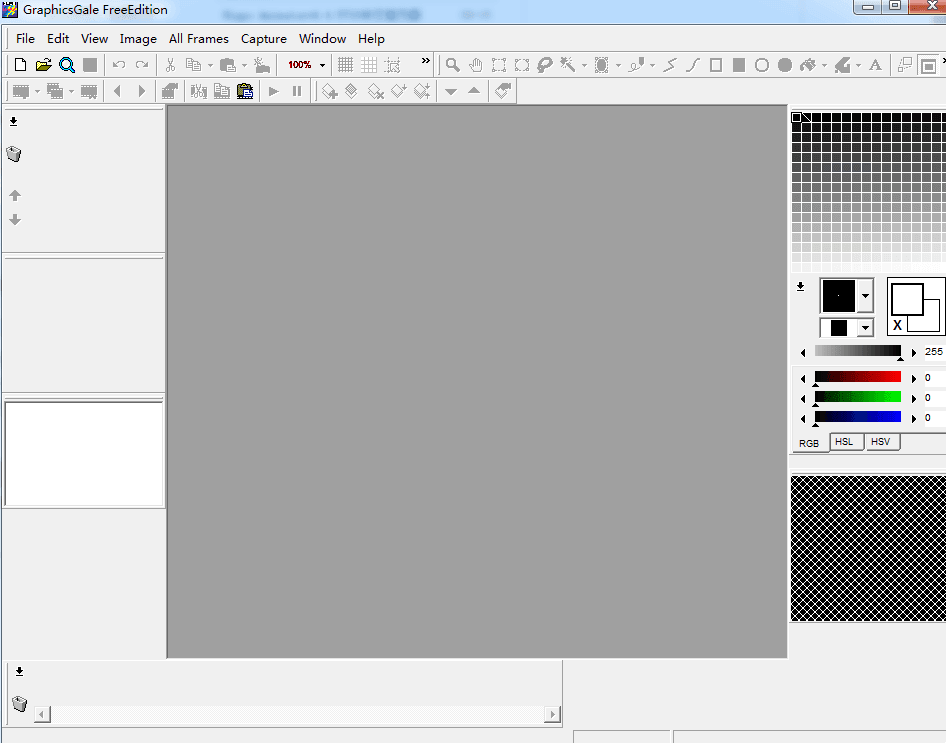Select the outlined Rectangle tool
946x743 pixels.
coord(716,65)
